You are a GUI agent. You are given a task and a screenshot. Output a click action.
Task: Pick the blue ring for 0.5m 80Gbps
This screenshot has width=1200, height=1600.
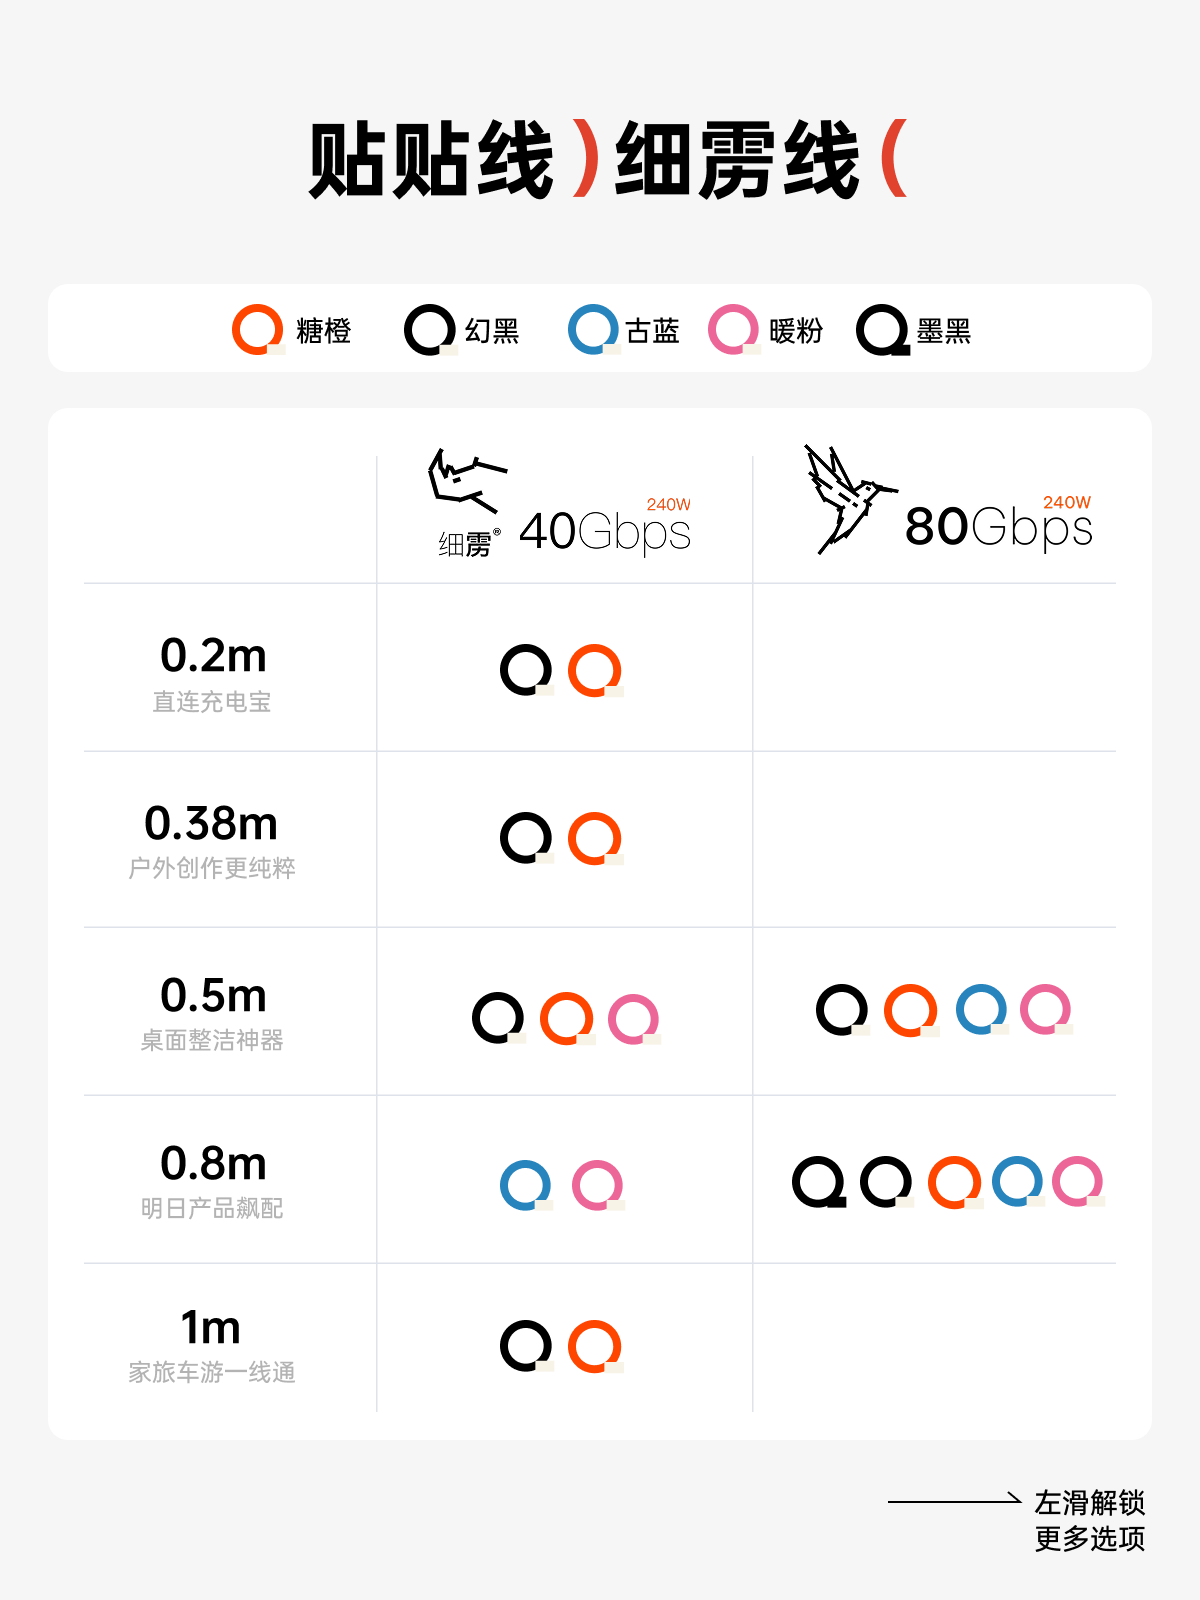[981, 1010]
